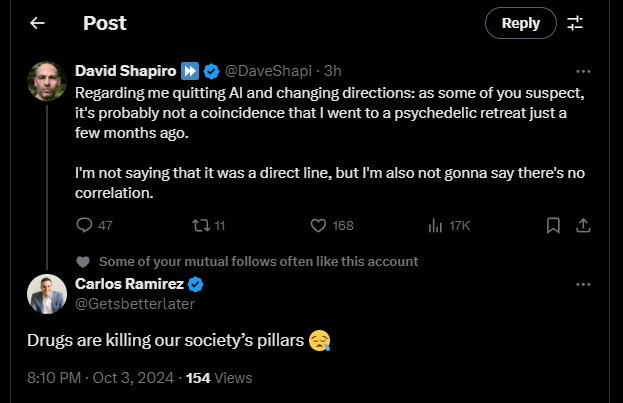This screenshot has width=623, height=403.
Task: Click the @Getsbetterlater handle
Action: 135,304
